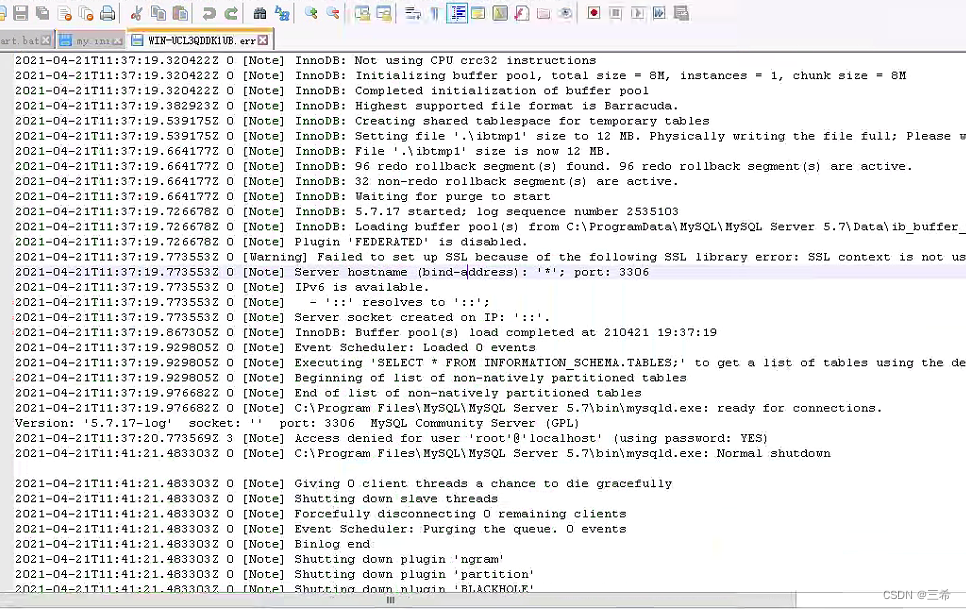Click the 'Plugin FEDERATED is disabled' line
This screenshot has width=966, height=610.
tap(271, 242)
